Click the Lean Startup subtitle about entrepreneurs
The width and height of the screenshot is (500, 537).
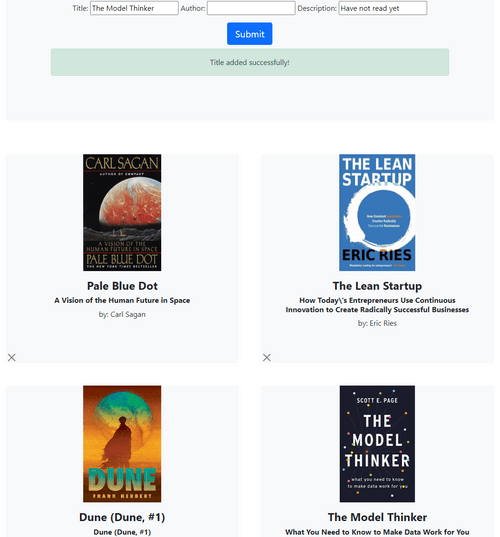(377, 305)
